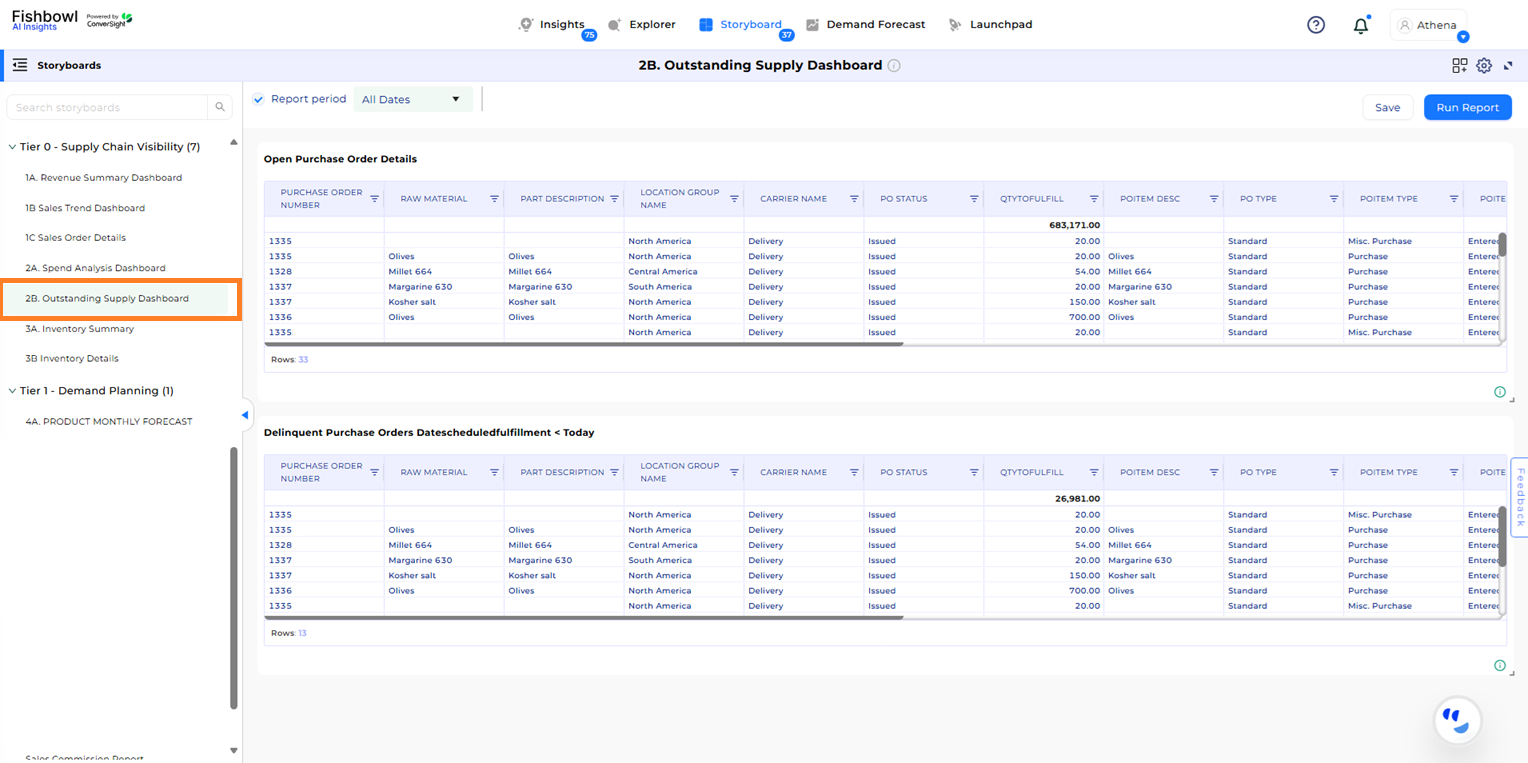
Task: Open the notifications bell icon
Action: (1361, 24)
